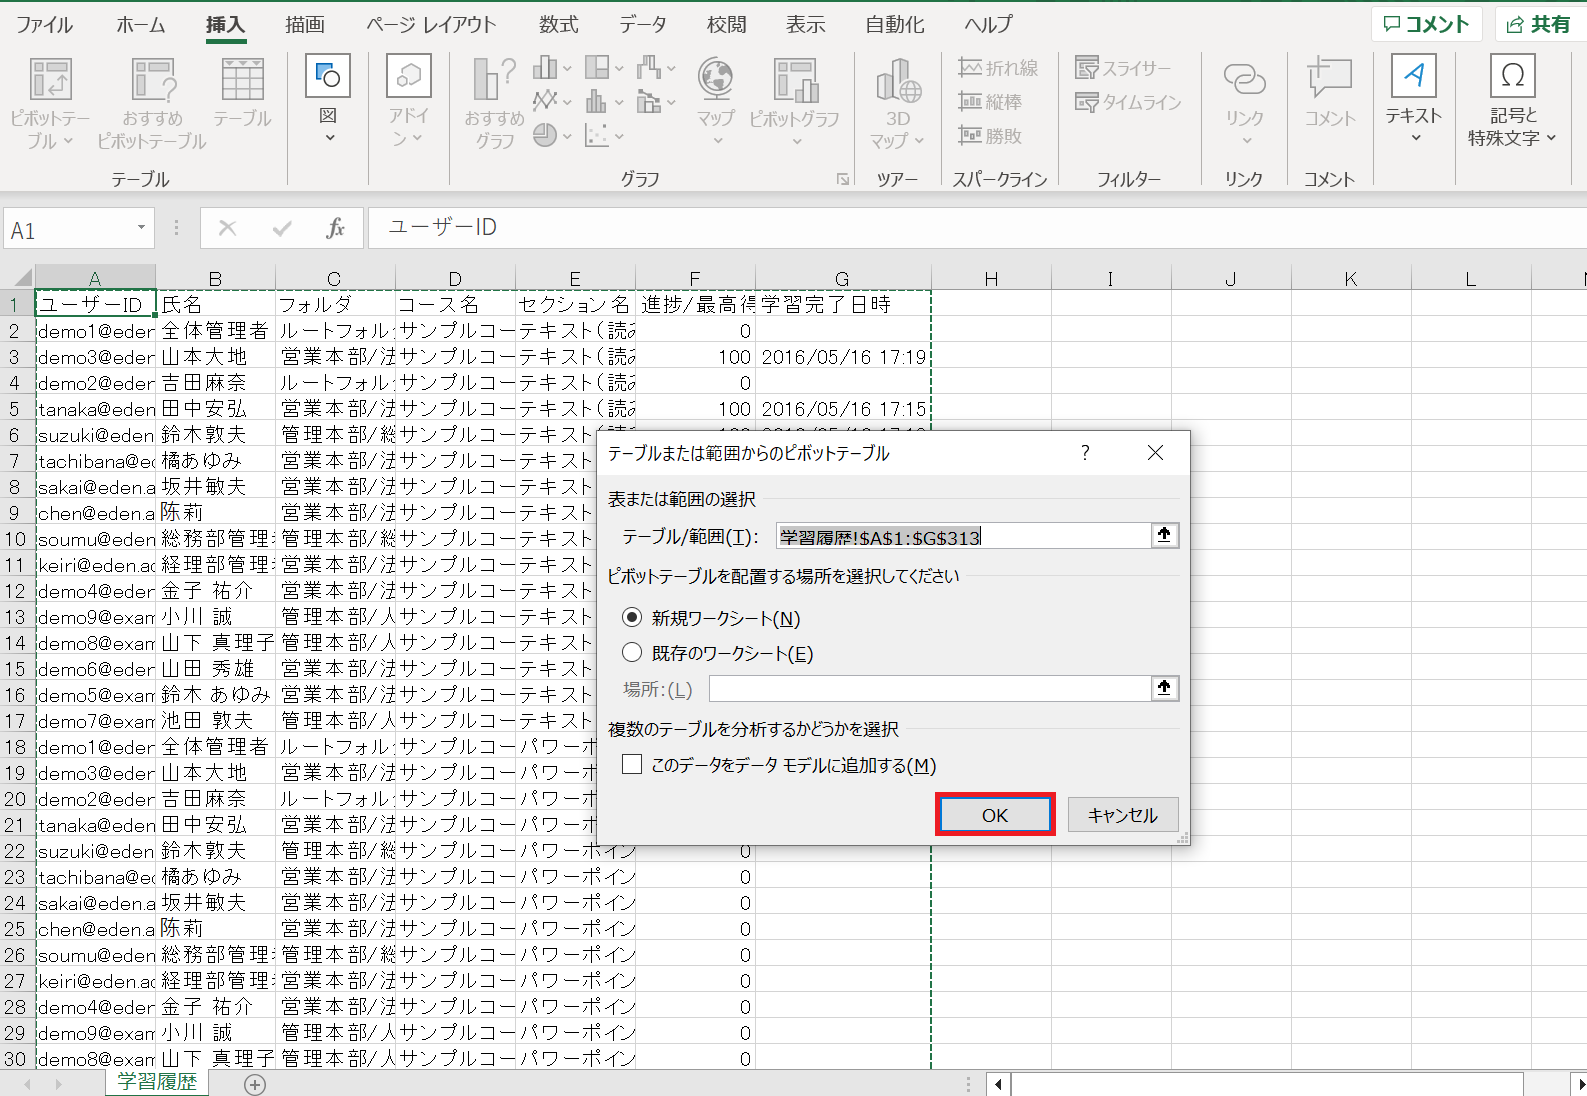
Task: Insert a Comment (コメント) from the ribbon
Action: [x=1330, y=94]
